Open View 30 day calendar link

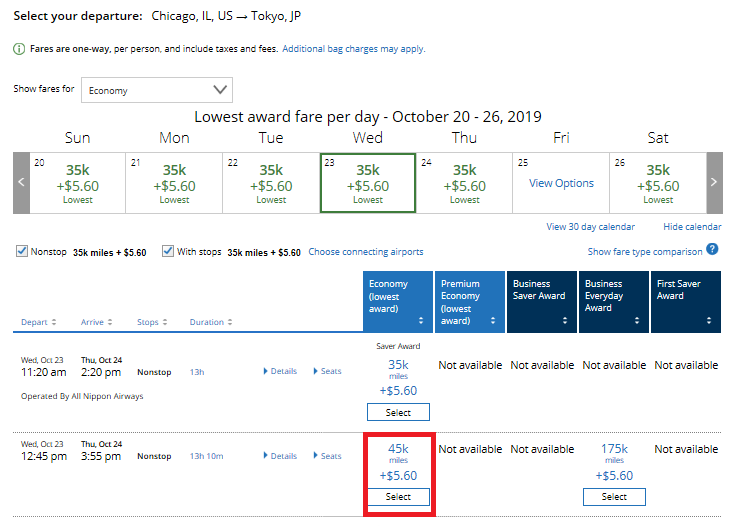point(590,226)
